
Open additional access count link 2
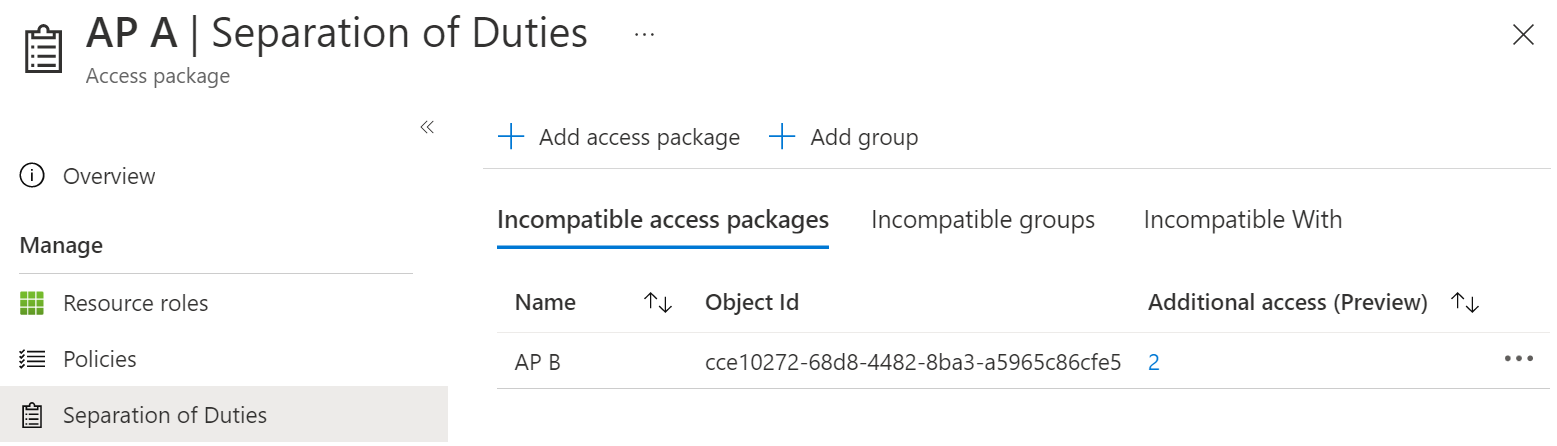1154,362
